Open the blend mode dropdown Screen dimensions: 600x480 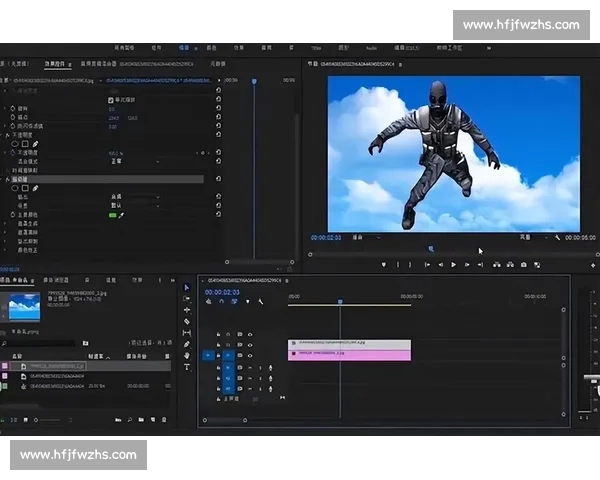[130, 161]
